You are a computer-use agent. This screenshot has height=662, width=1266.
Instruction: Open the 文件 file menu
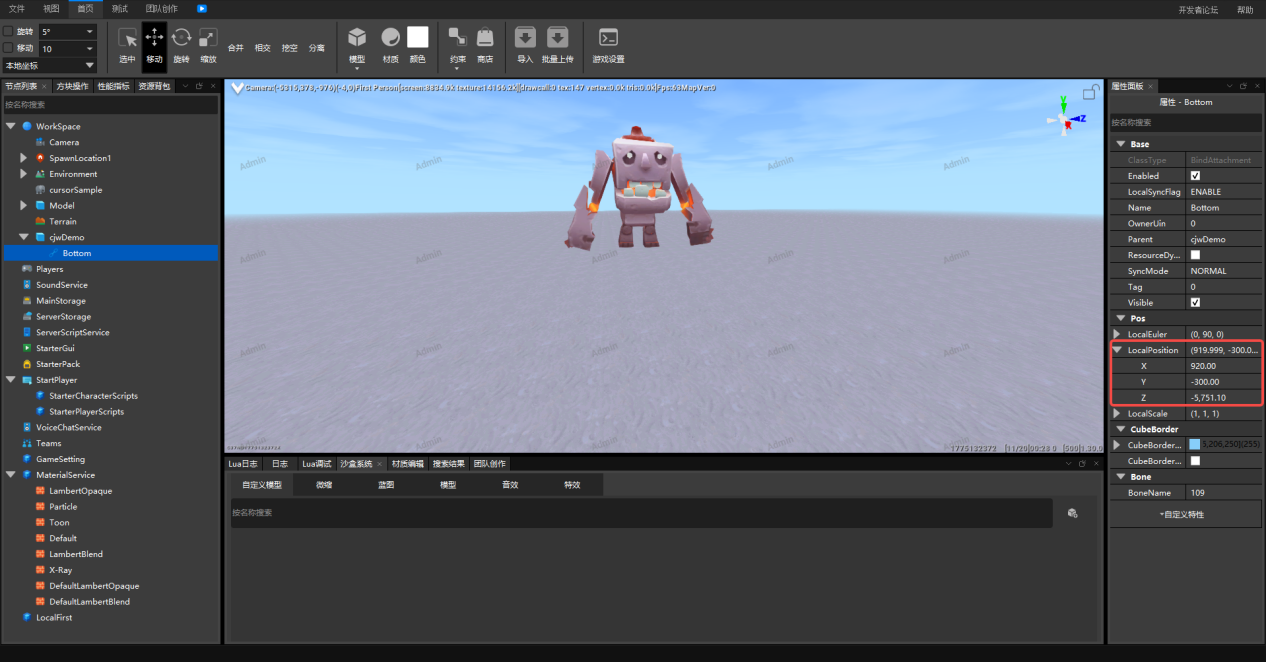point(17,8)
